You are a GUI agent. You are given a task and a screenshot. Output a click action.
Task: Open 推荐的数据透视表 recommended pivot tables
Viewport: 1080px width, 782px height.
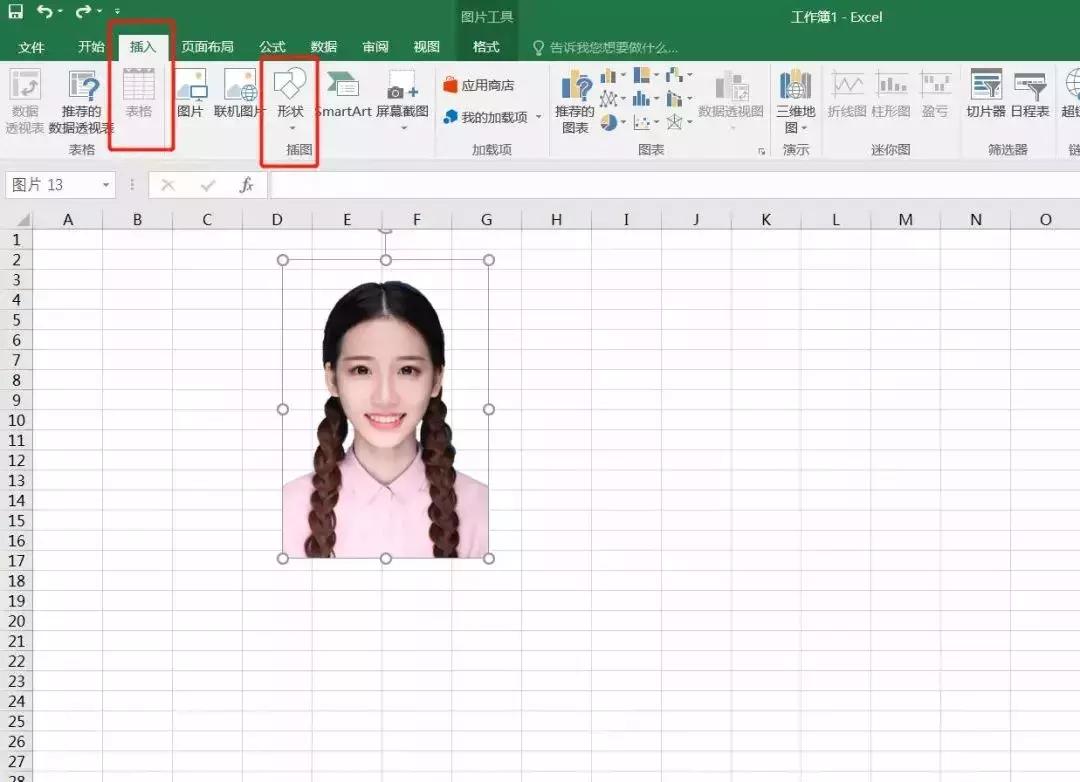coord(82,101)
